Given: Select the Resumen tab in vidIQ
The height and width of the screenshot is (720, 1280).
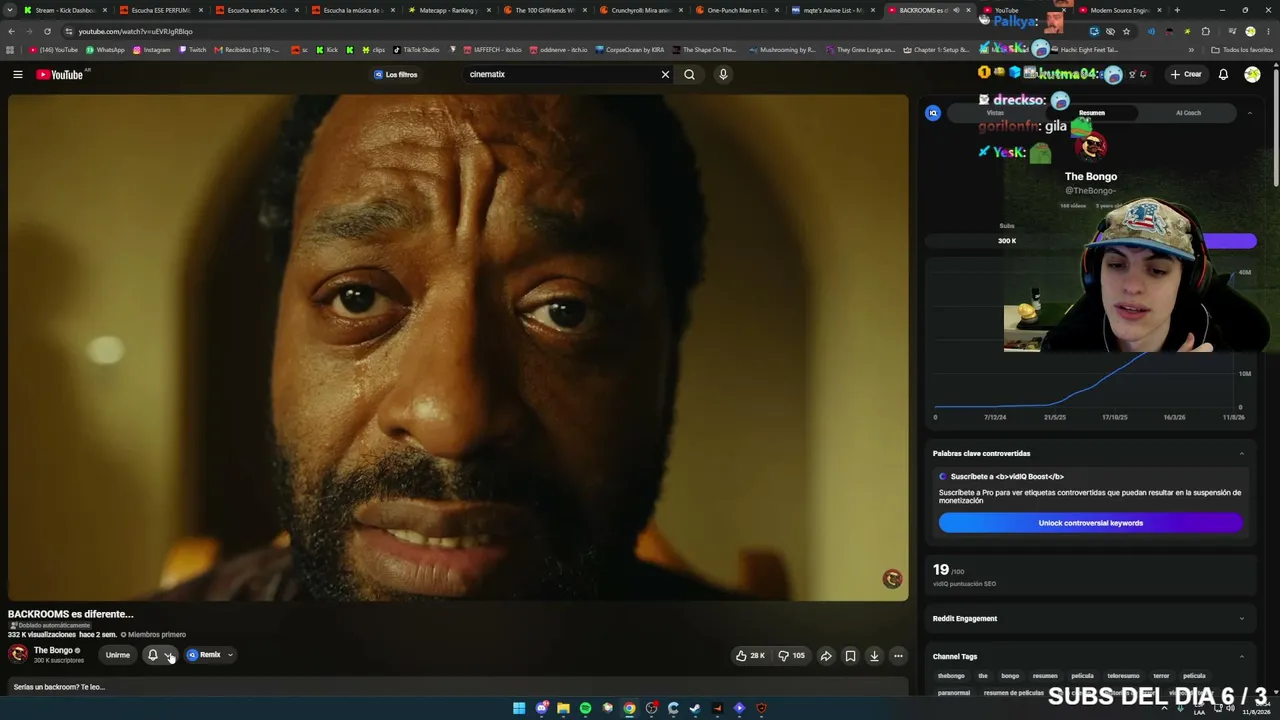Looking at the screenshot, I should 1091,113.
